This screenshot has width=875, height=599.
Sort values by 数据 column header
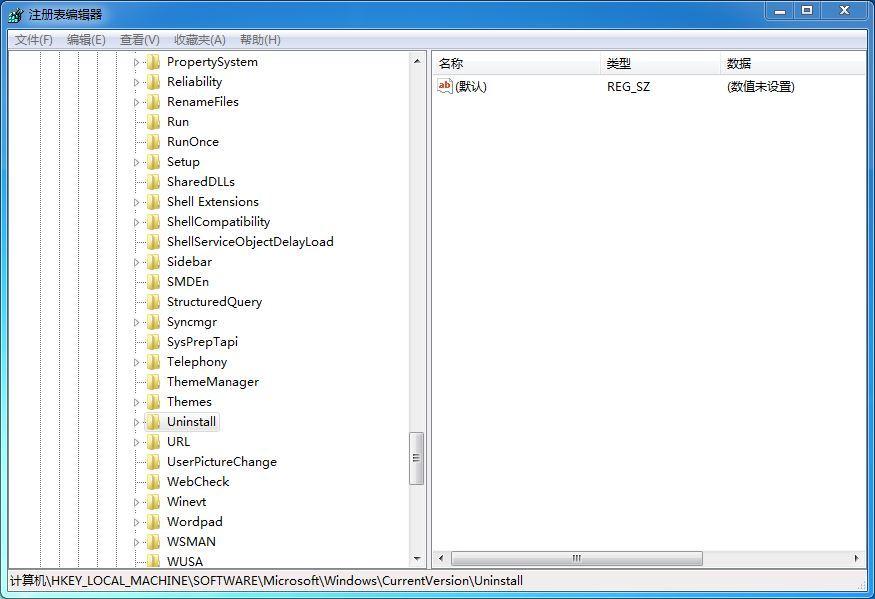(x=793, y=64)
